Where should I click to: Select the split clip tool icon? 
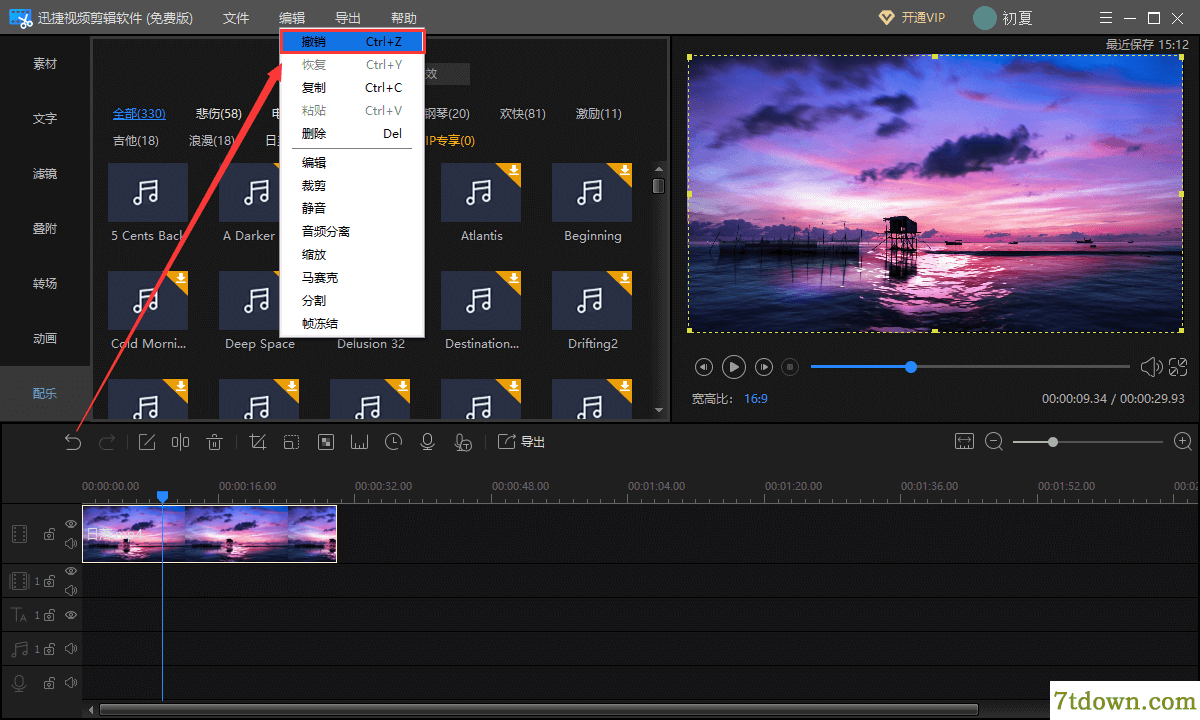click(x=181, y=442)
